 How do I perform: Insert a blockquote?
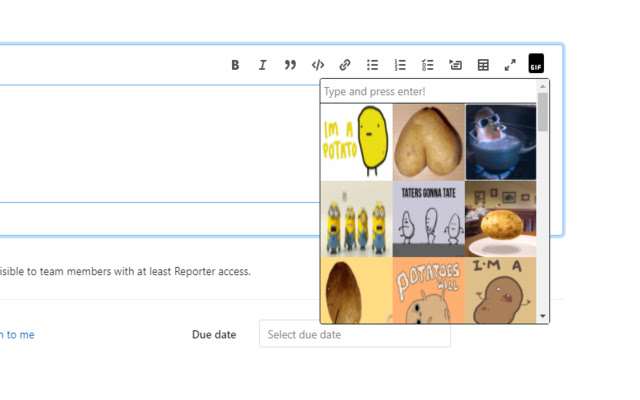[290, 65]
